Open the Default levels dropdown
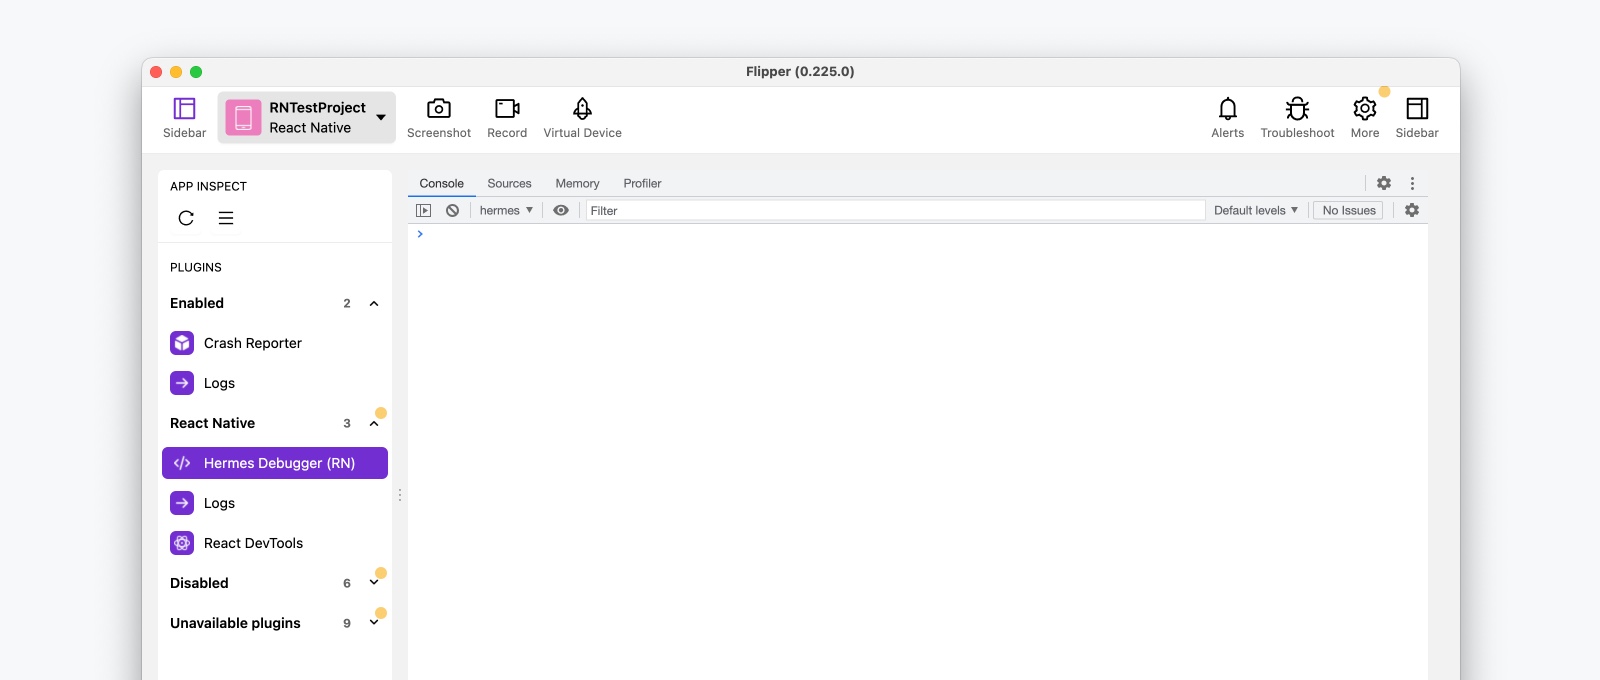The image size is (1600, 680). coord(1255,210)
